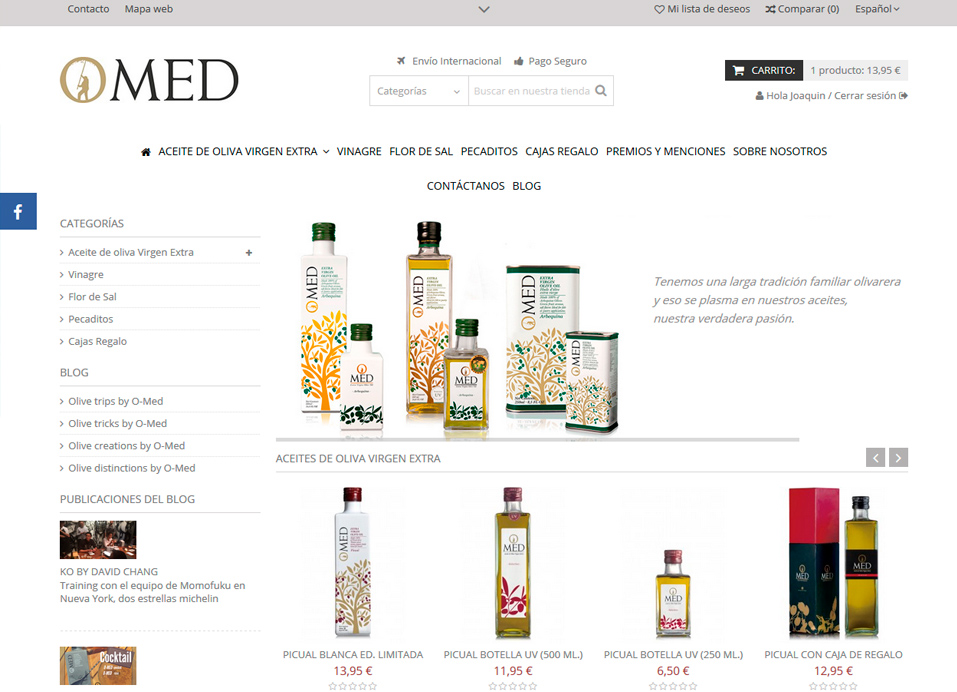Open the Categorías search dropdown

click(419, 91)
